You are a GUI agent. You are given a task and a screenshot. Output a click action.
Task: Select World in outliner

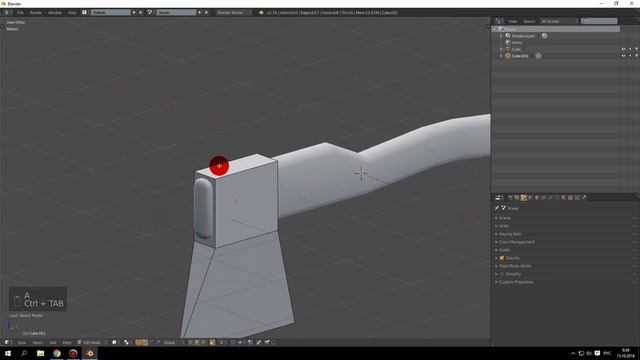[x=517, y=42]
